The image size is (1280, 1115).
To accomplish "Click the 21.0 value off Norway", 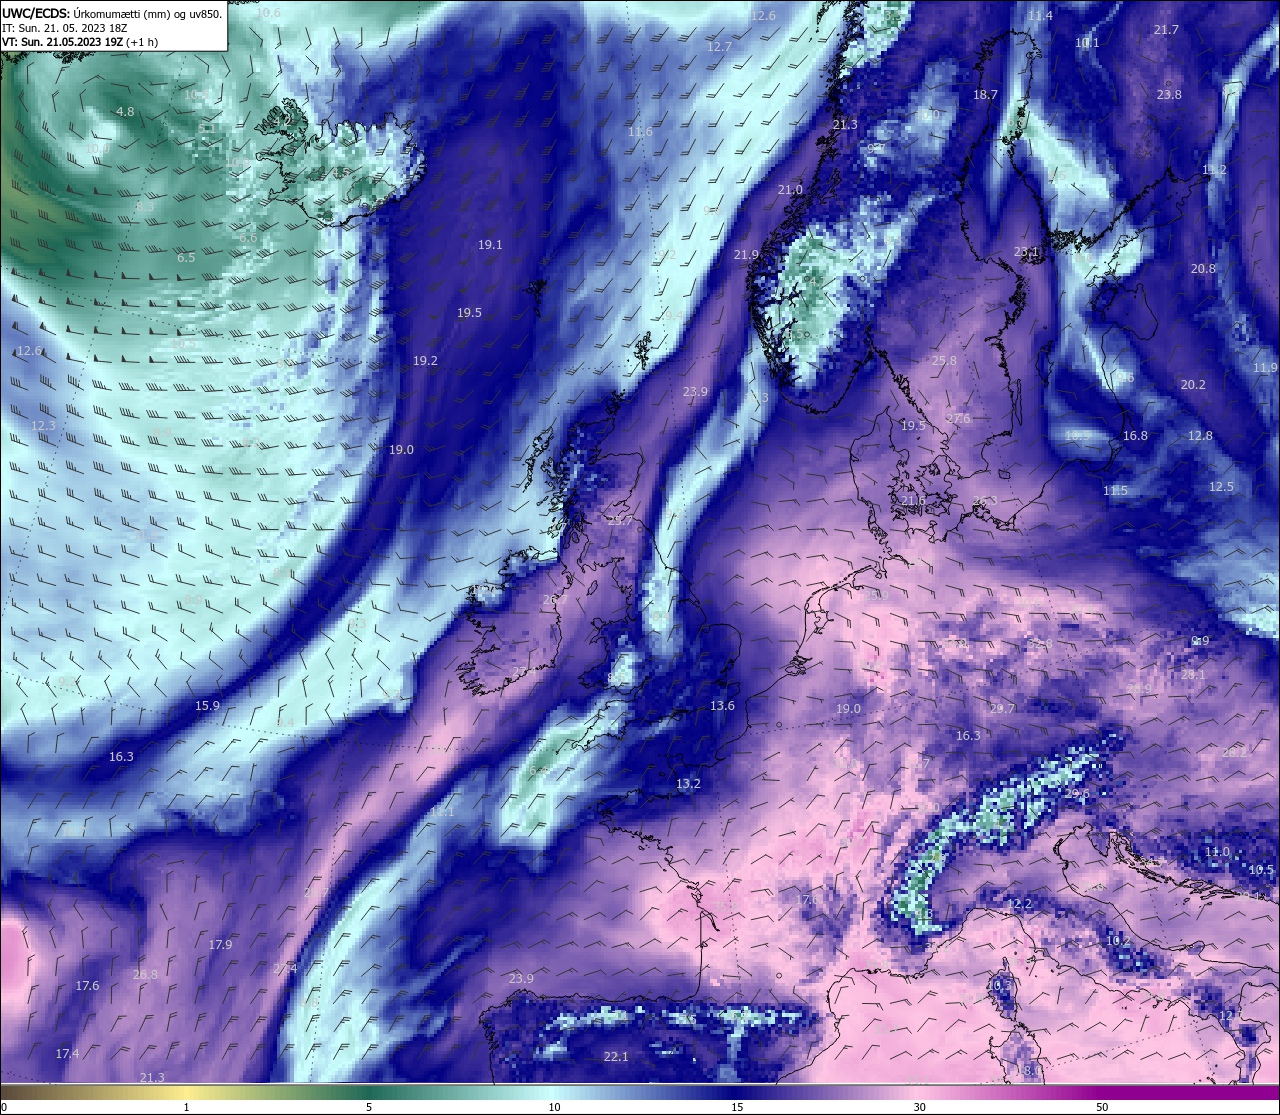I will (x=790, y=190).
